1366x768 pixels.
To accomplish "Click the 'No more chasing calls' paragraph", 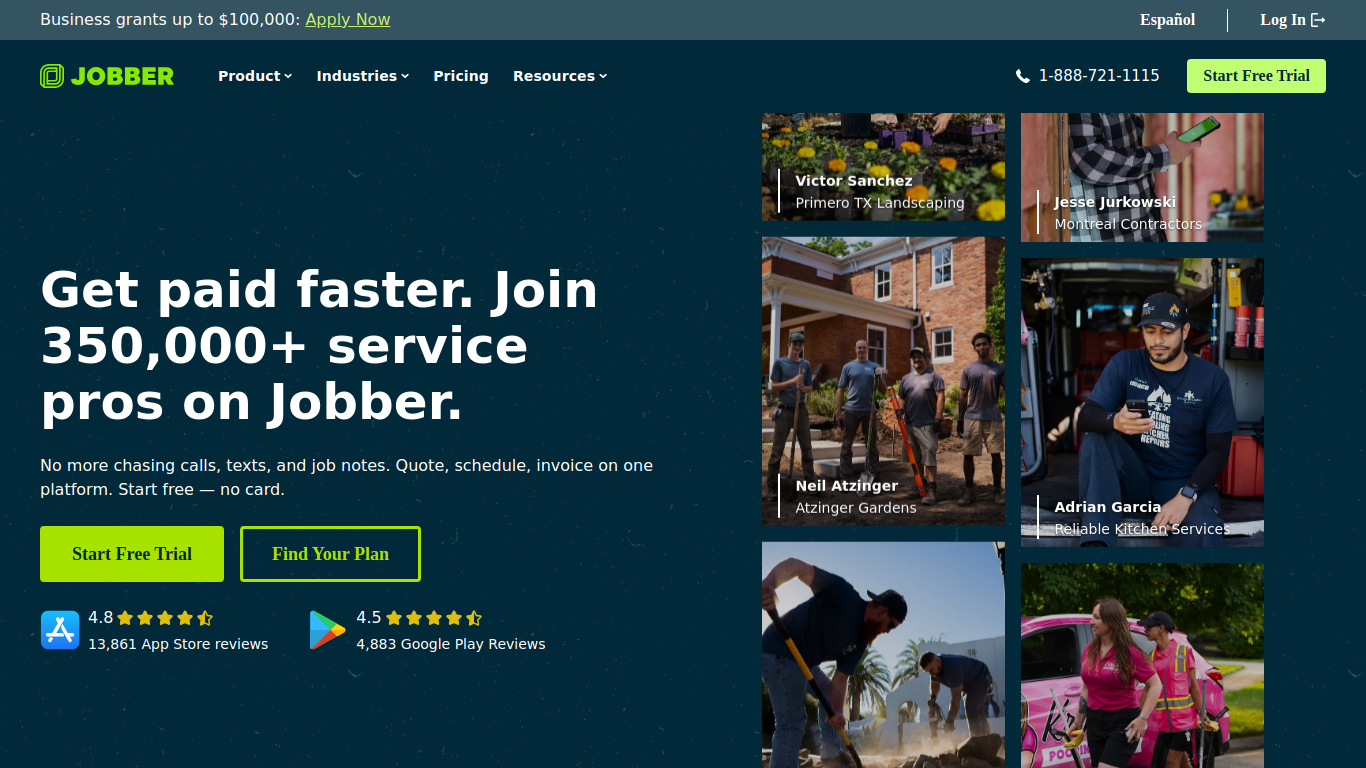I will (x=346, y=478).
